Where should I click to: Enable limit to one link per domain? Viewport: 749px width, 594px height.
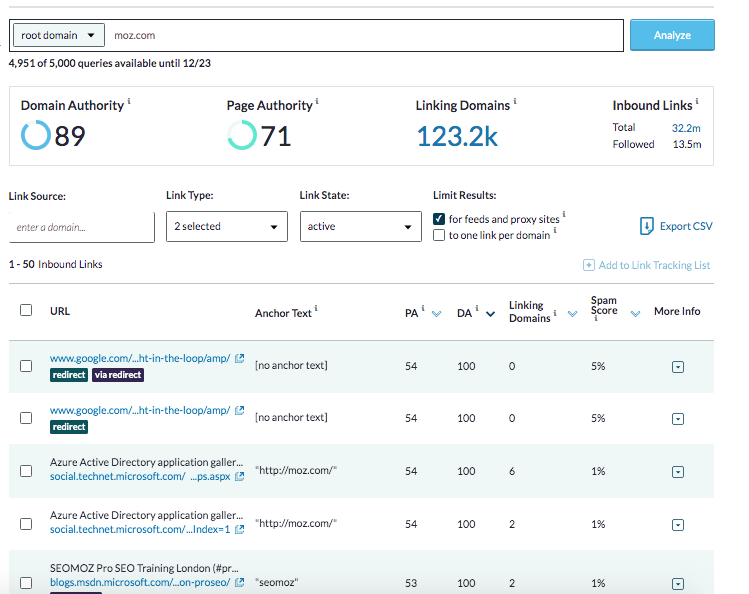(439, 235)
